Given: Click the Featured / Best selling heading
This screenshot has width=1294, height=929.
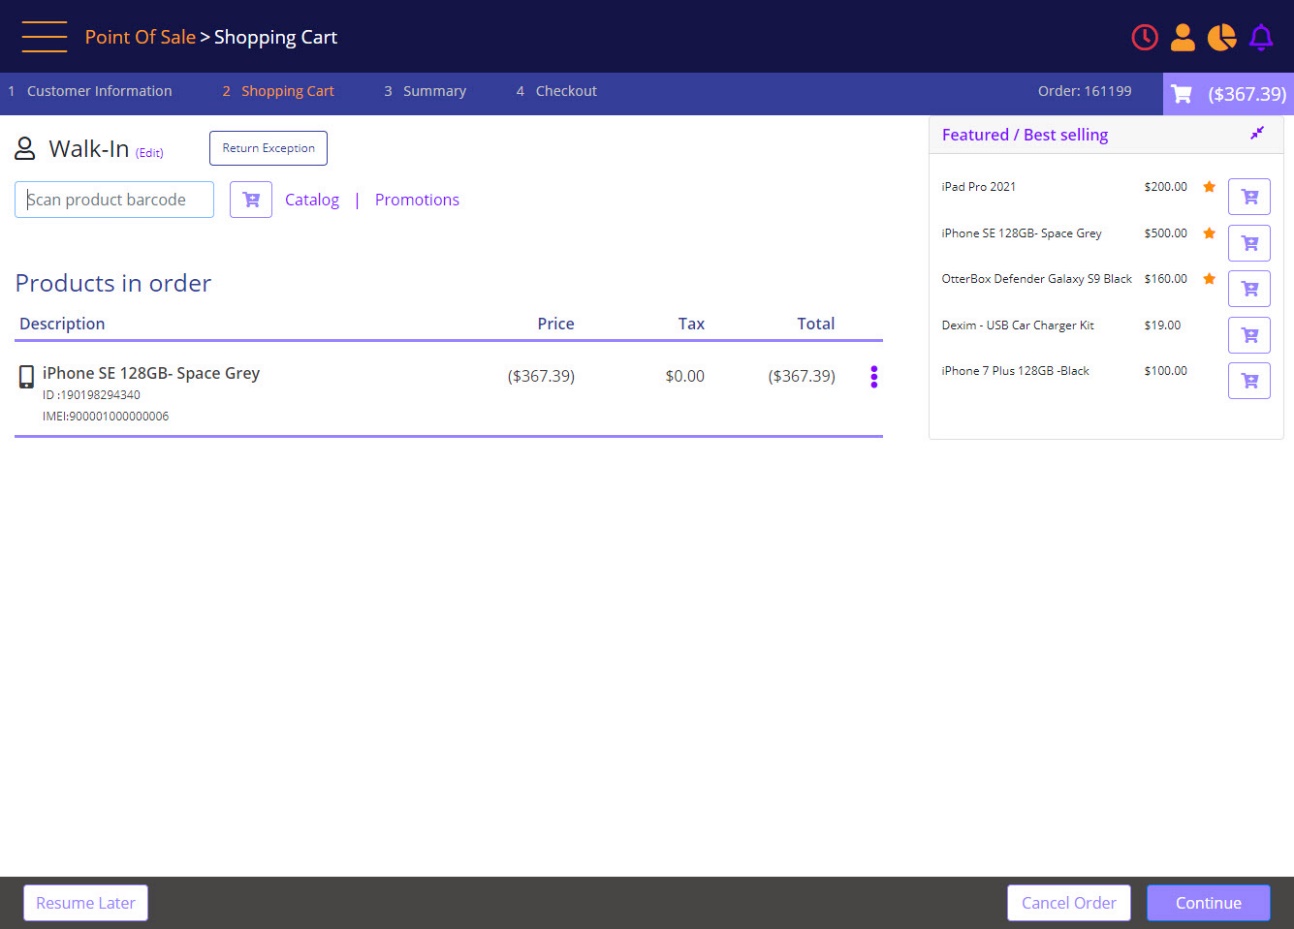Looking at the screenshot, I should (1025, 135).
